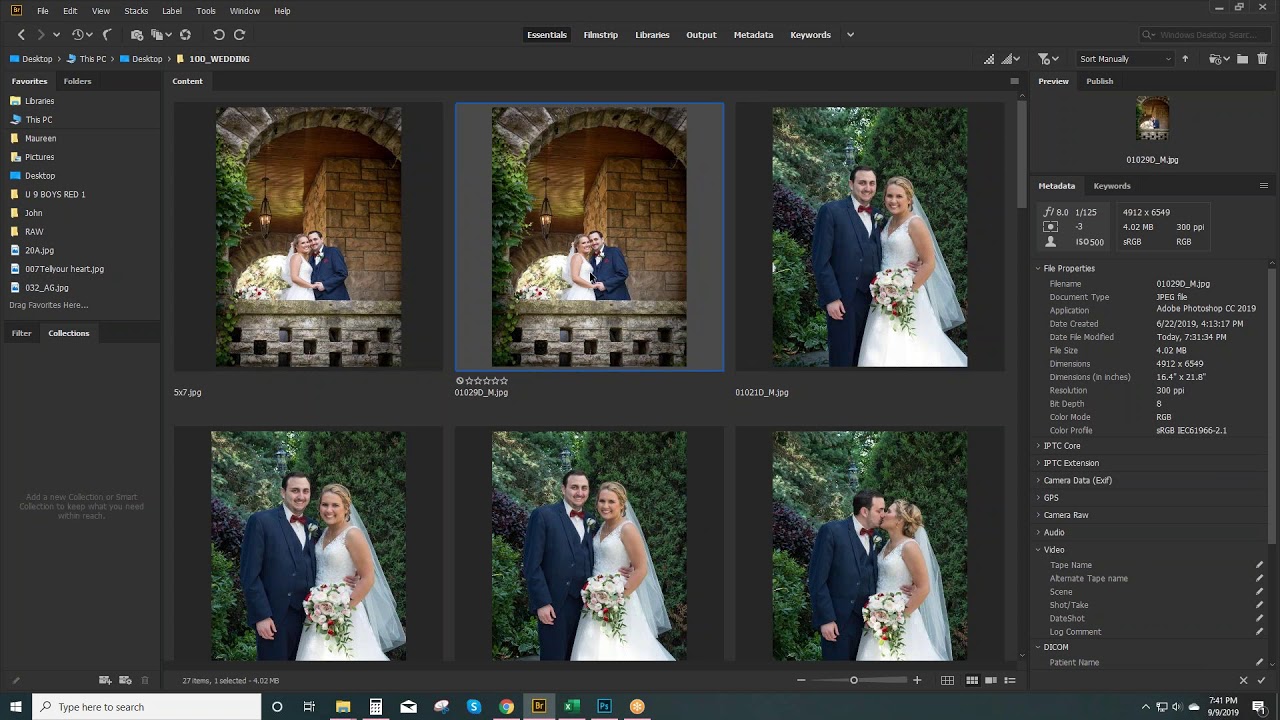Click the lock thumbnail grid icon
This screenshot has height=720, width=1280.
coord(947,680)
